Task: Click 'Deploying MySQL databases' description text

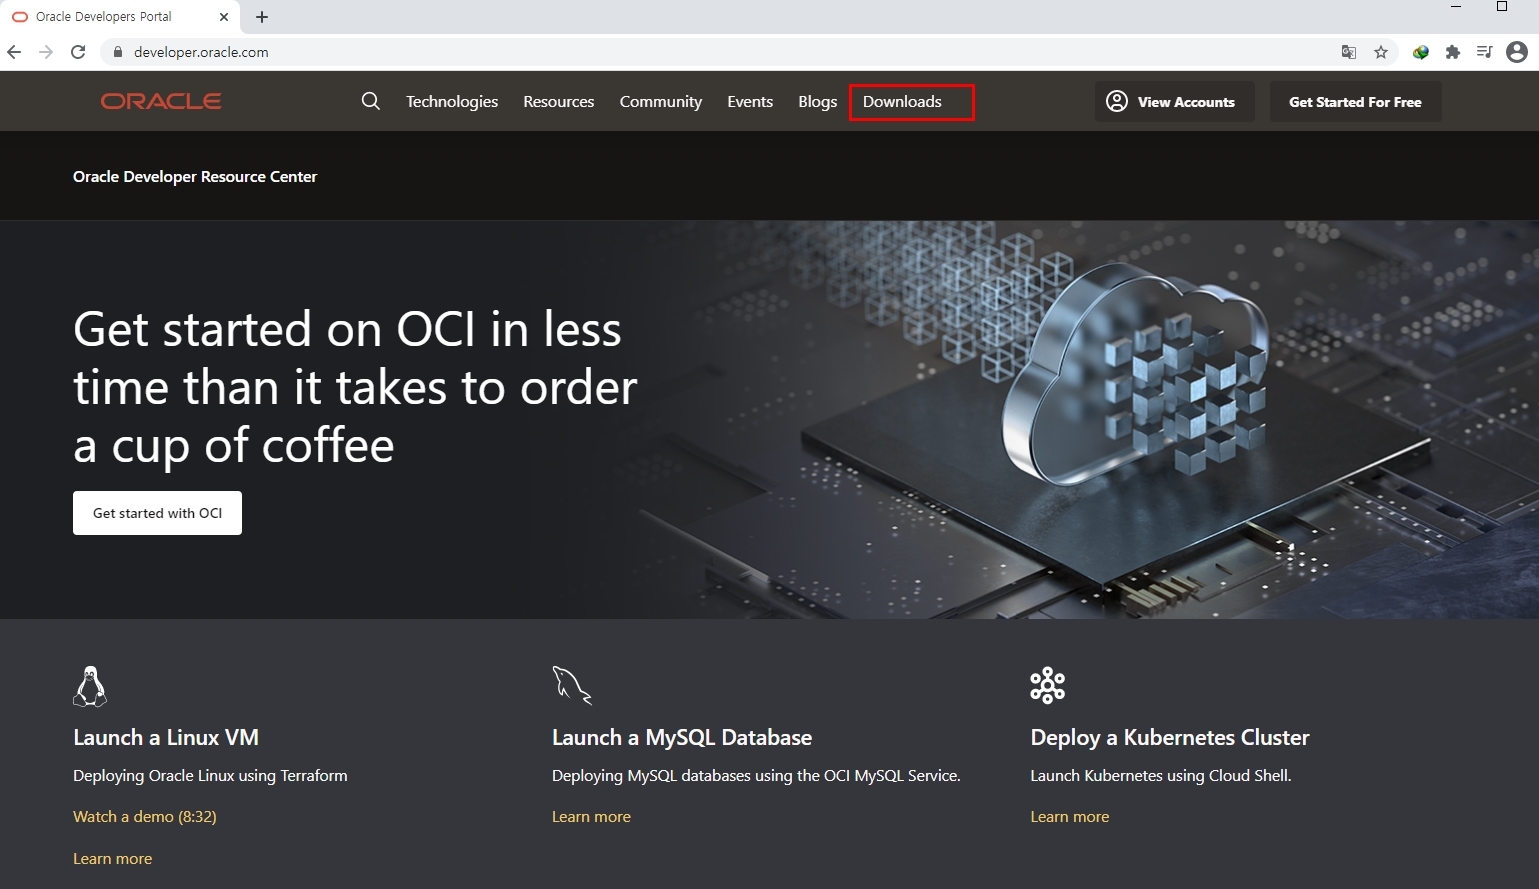Action: coord(756,775)
